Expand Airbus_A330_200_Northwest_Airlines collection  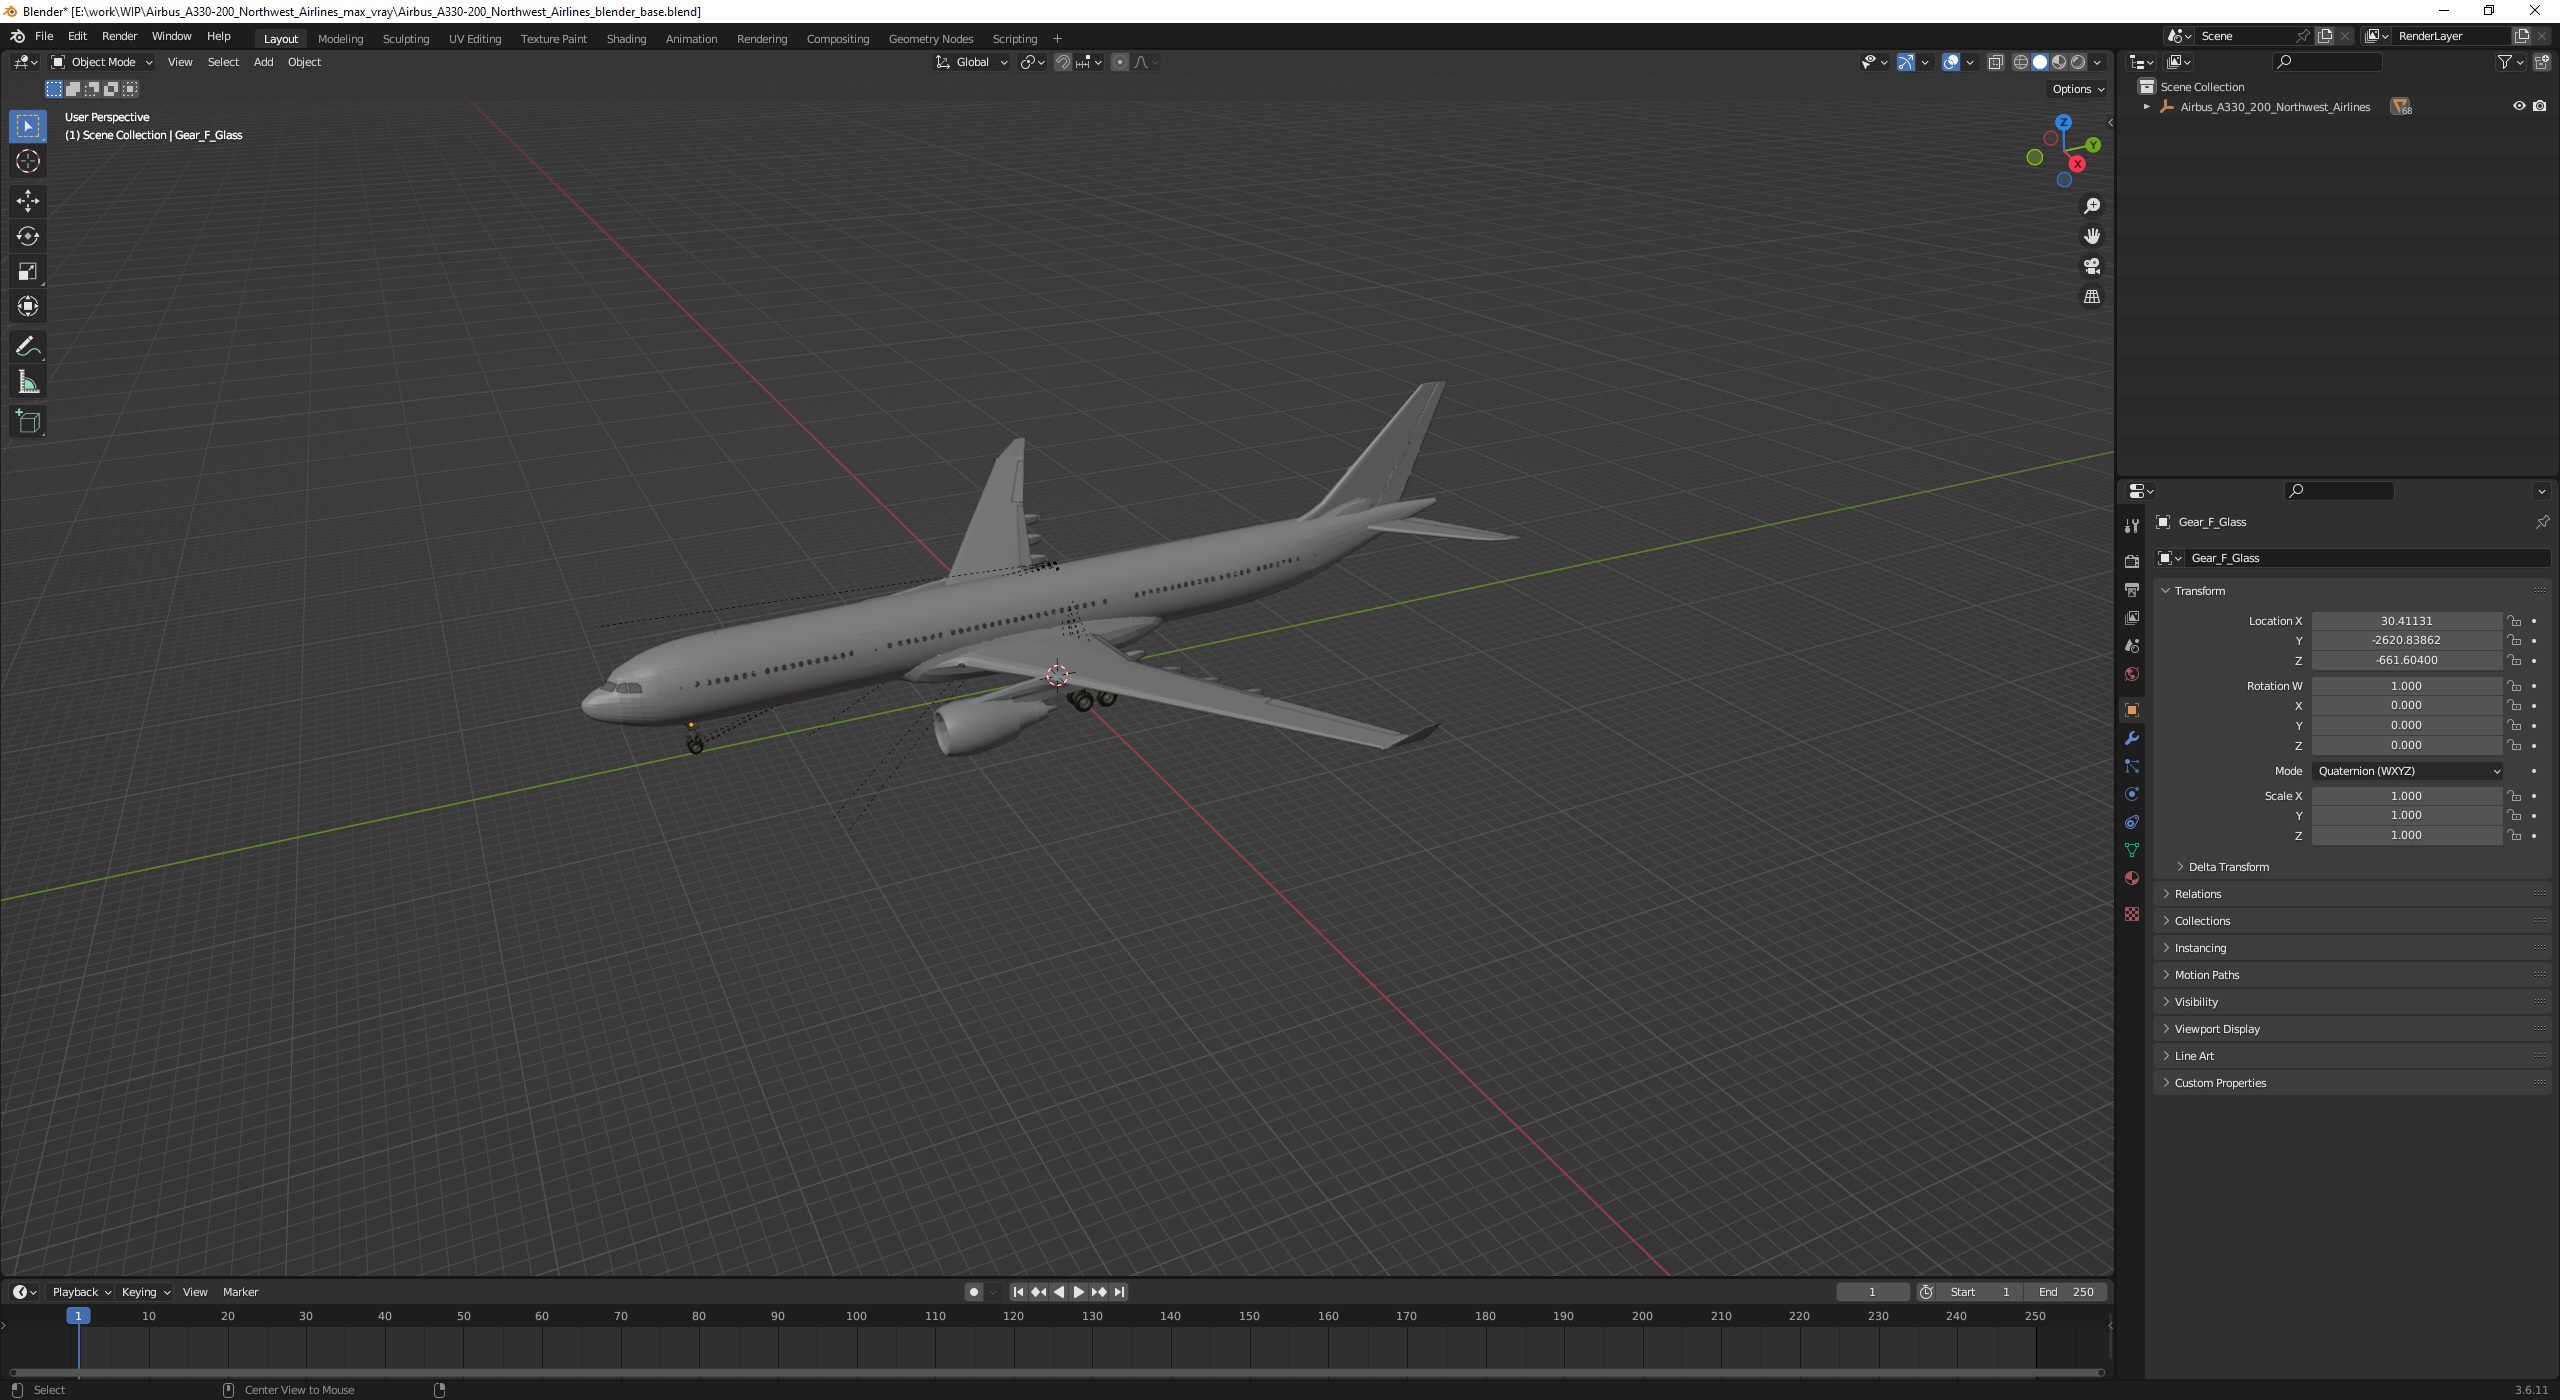pyautogui.click(x=2146, y=106)
